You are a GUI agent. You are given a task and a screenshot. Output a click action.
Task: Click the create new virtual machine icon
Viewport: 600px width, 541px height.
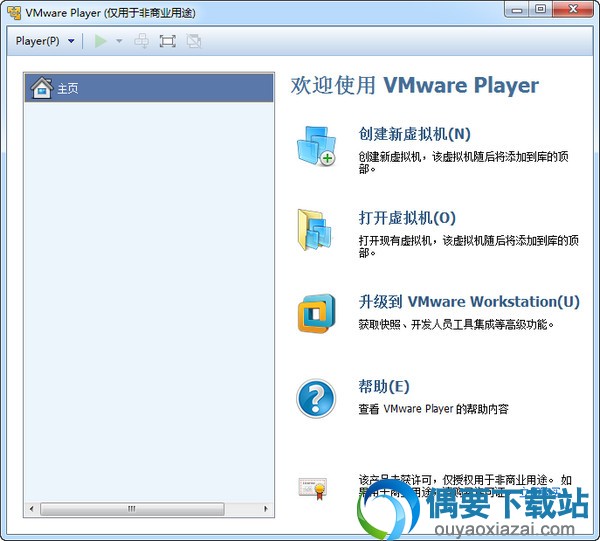click(x=317, y=146)
